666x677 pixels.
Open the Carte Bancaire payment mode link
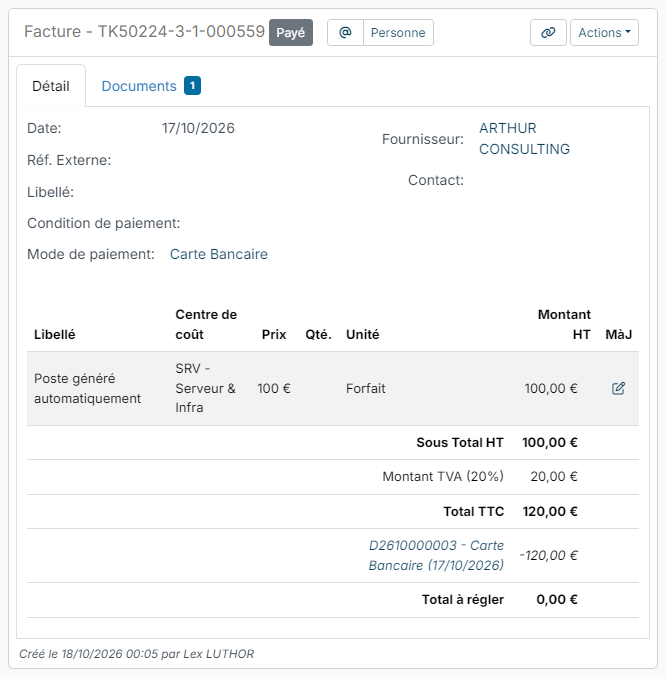point(218,254)
